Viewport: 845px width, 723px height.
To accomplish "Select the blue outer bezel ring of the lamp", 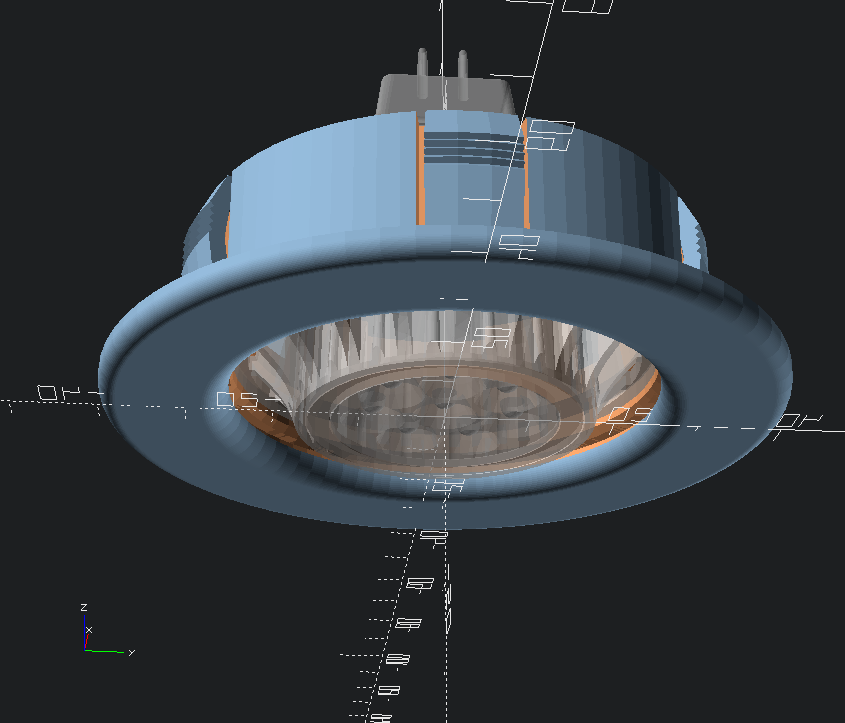I will click(170, 350).
